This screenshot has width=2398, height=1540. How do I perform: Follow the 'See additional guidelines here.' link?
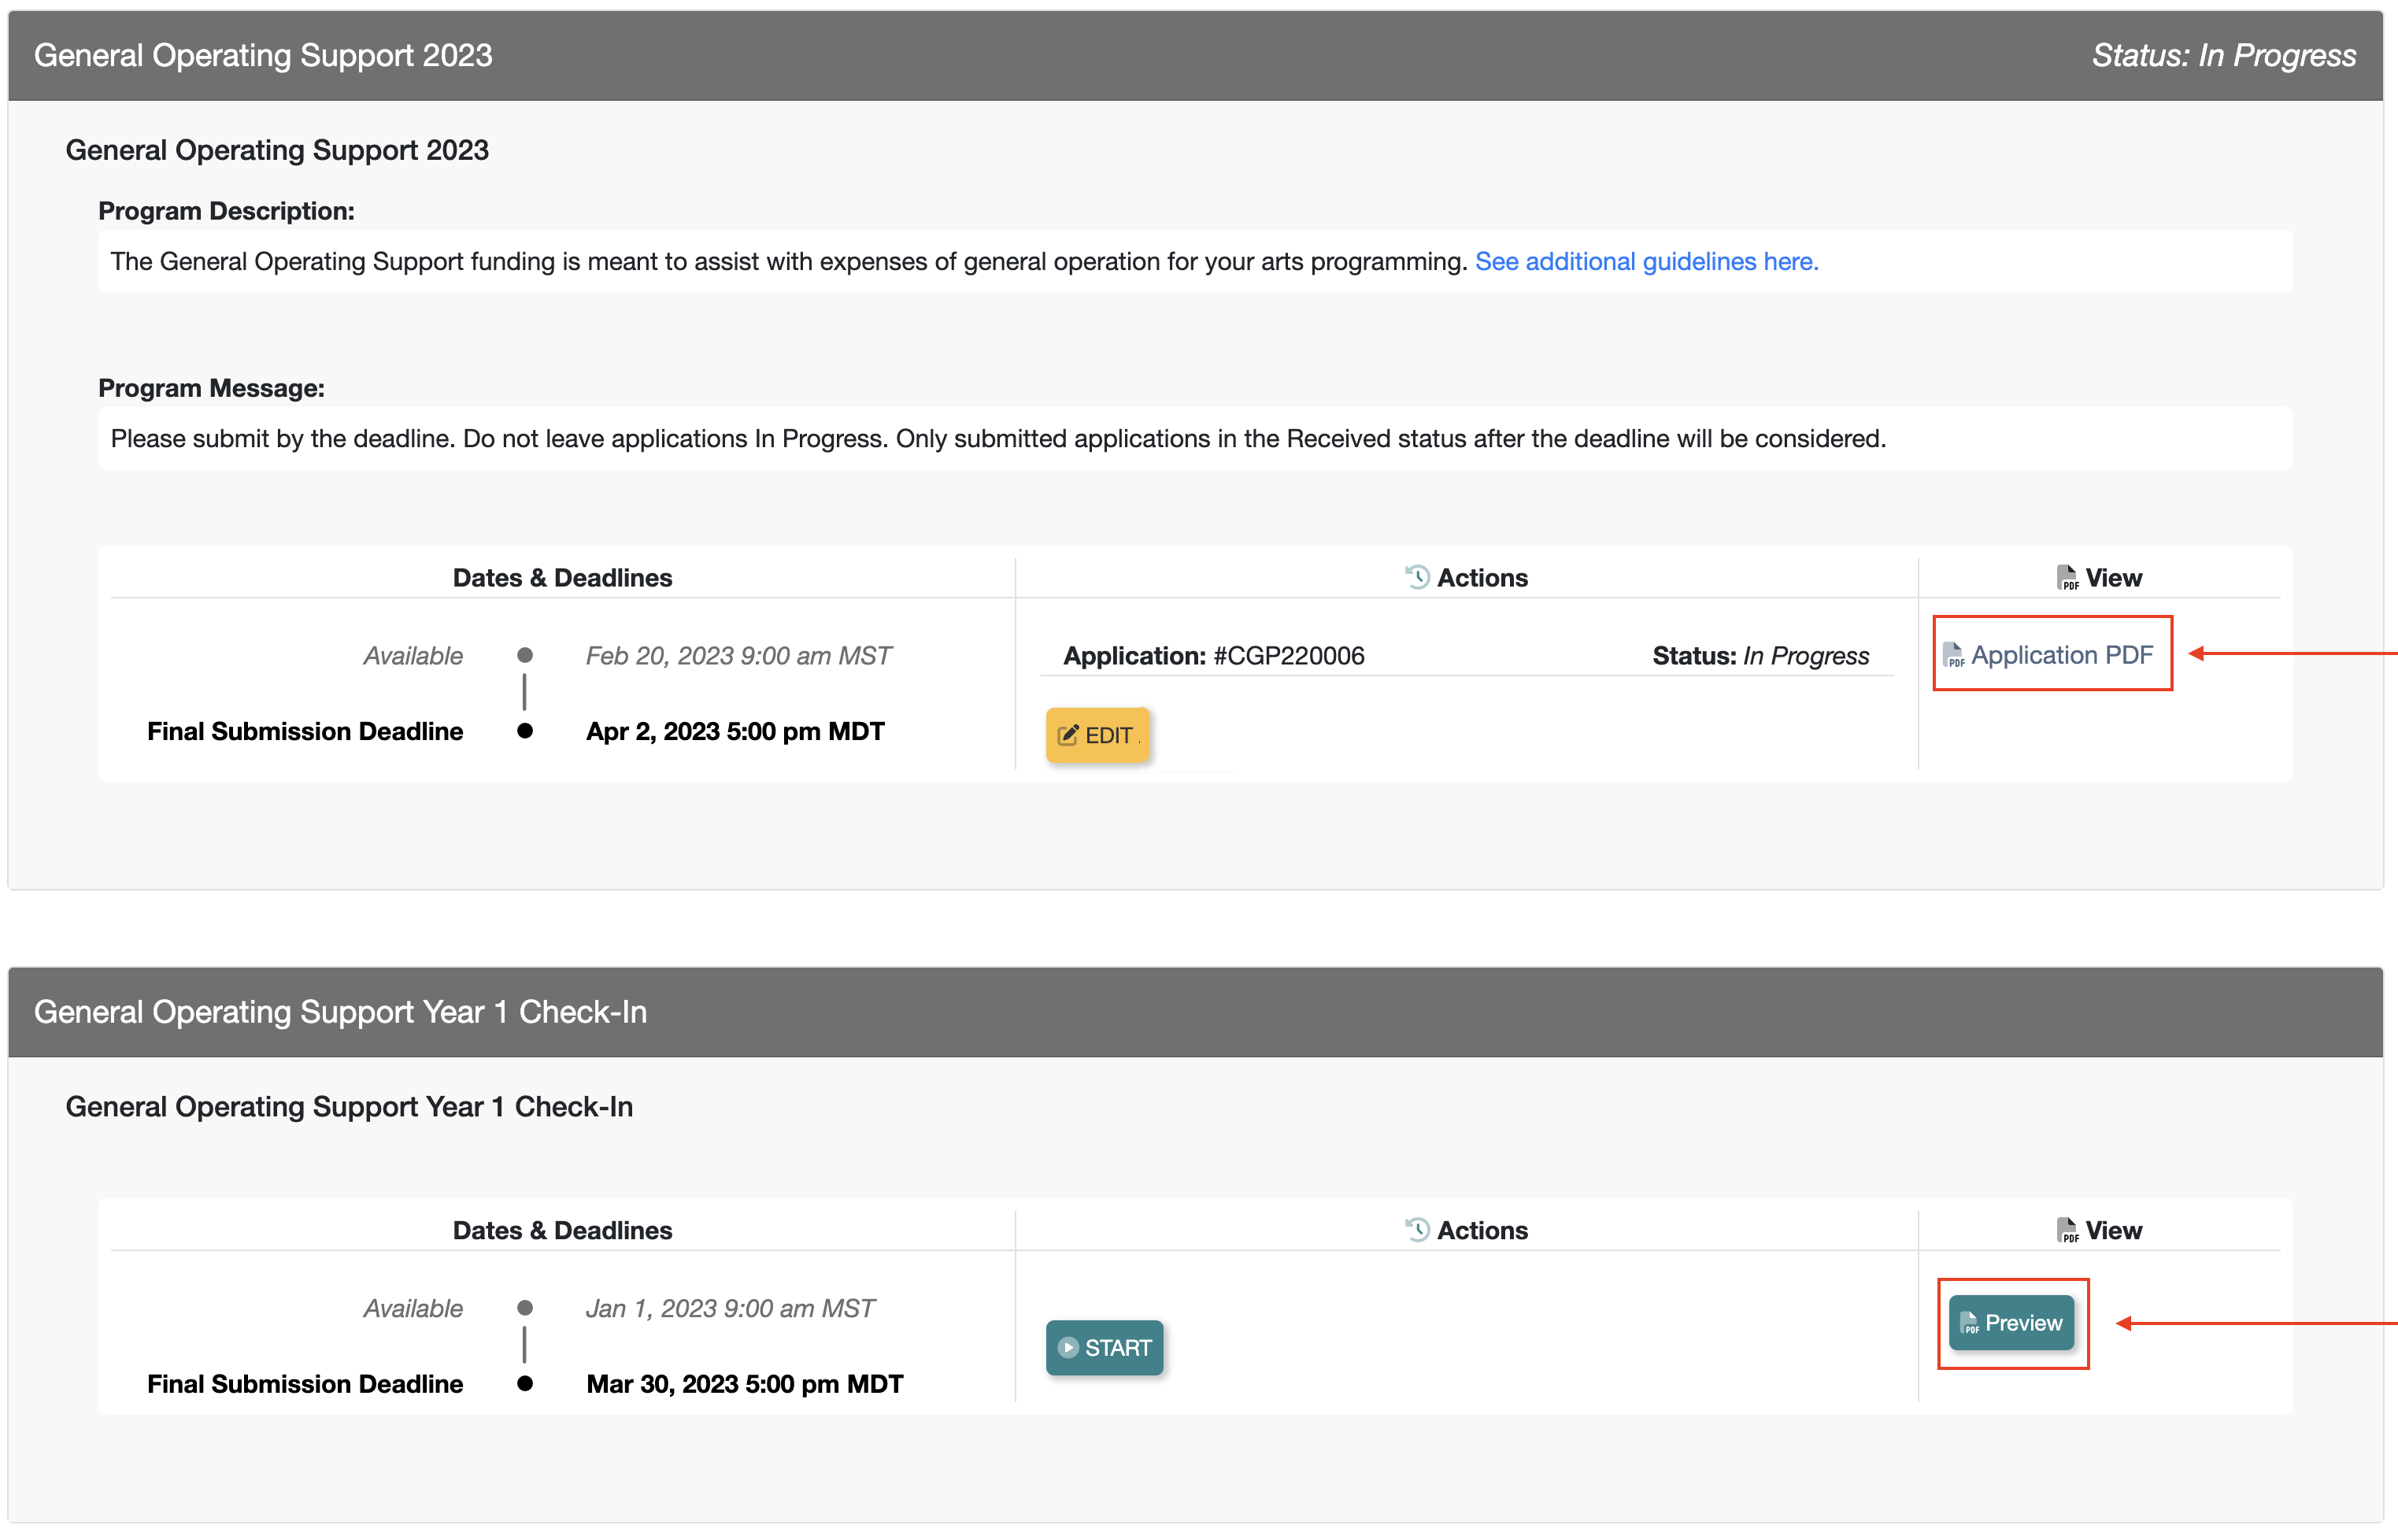point(1646,261)
